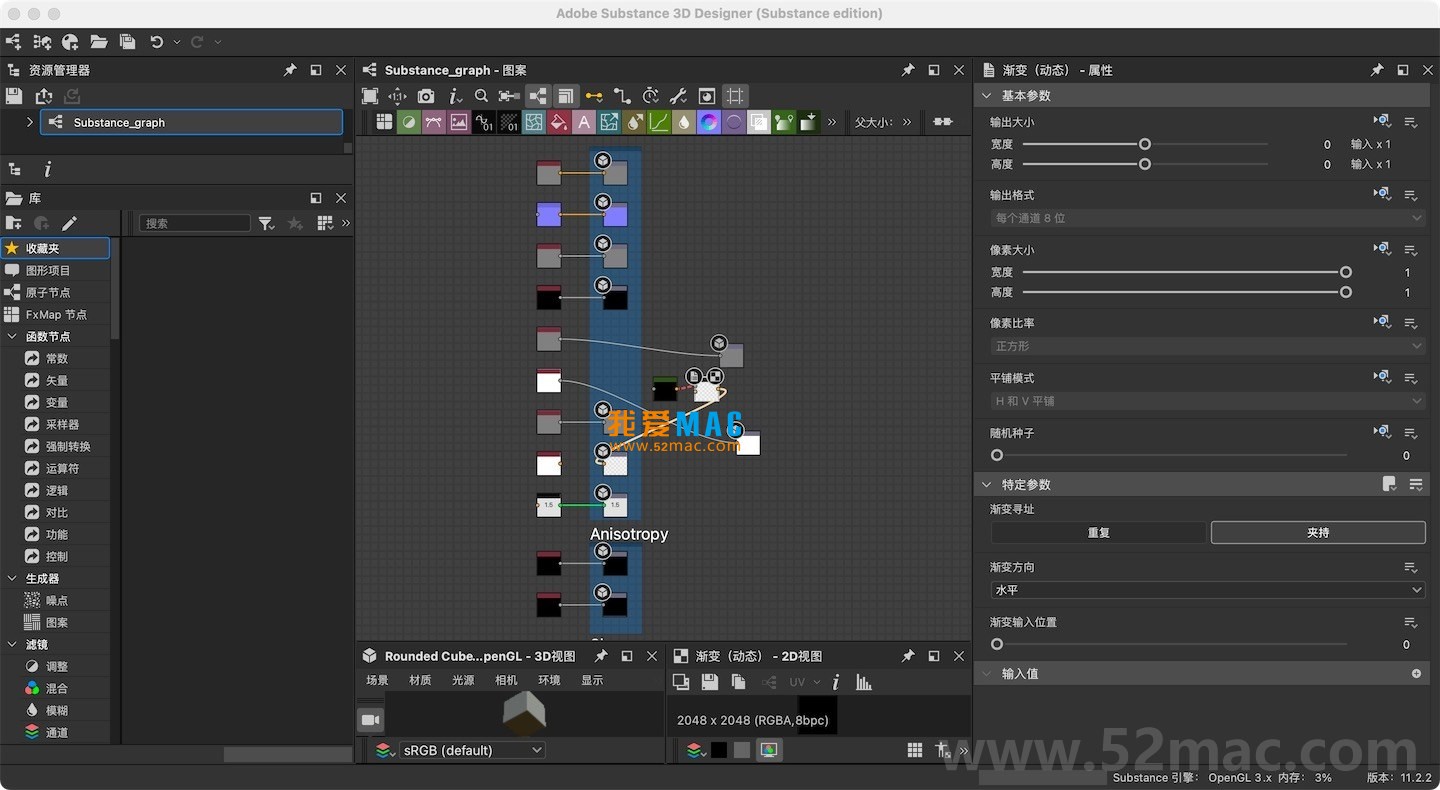Click the new Substance graph icon
Screen dimensions: 1440x790
tap(13, 42)
